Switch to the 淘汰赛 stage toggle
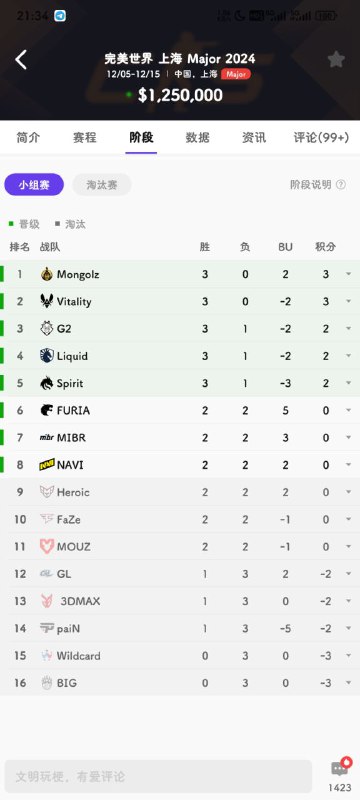The image size is (360, 800). point(102,185)
